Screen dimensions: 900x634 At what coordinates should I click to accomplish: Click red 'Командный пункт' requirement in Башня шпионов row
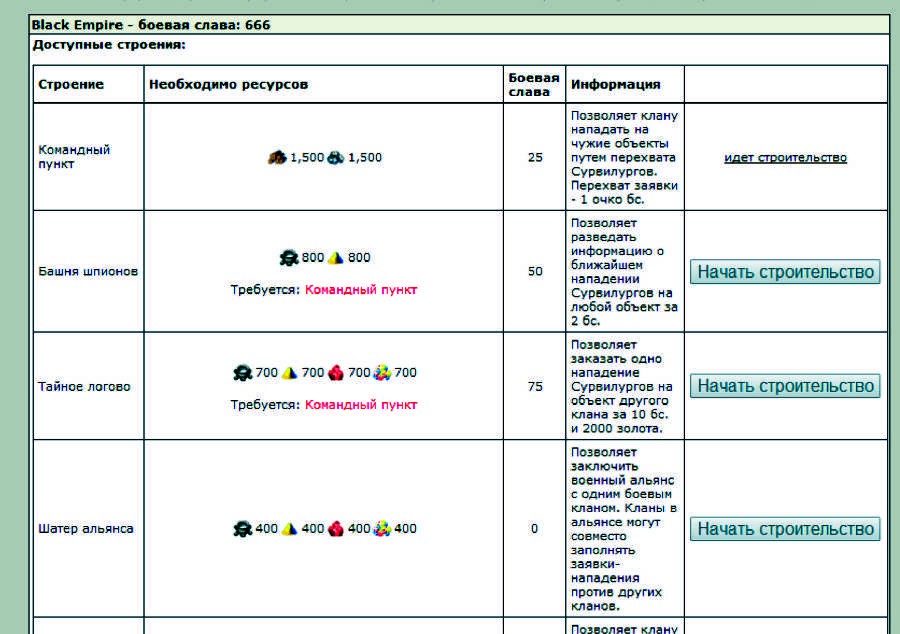(x=361, y=290)
